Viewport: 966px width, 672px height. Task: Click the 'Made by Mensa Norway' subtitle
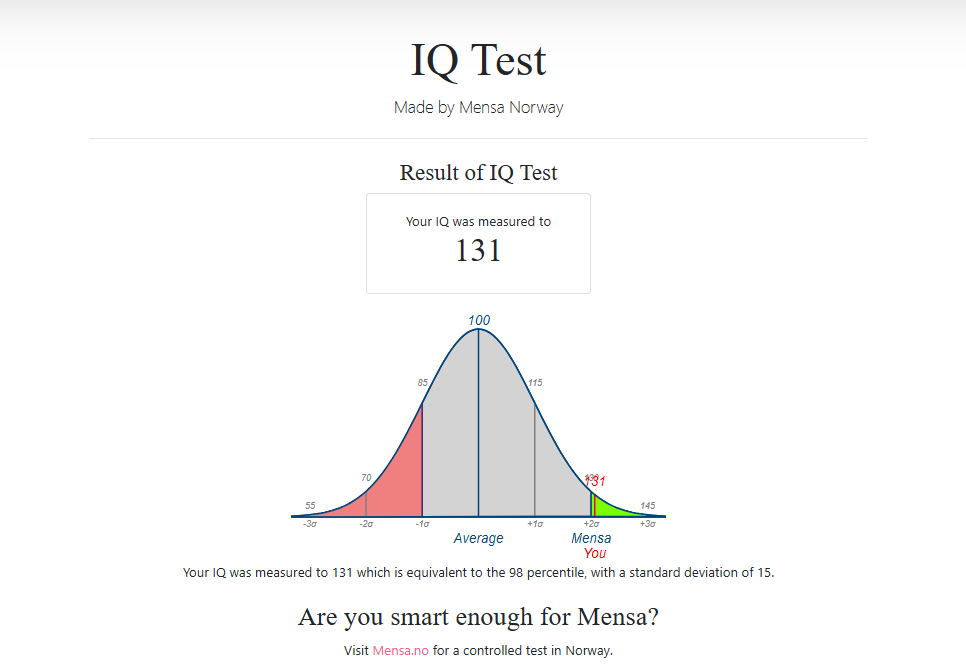tap(478, 107)
